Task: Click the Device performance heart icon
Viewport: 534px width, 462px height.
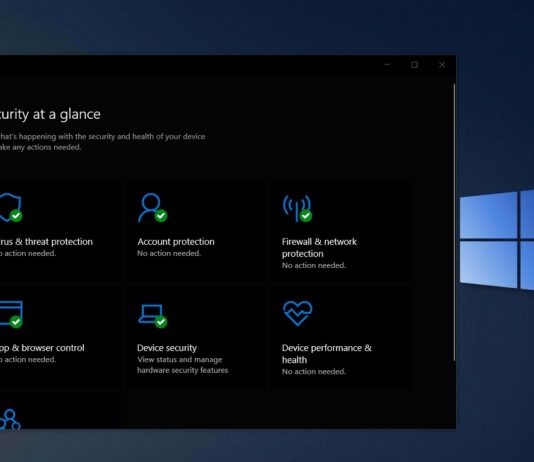Action: (x=297, y=313)
